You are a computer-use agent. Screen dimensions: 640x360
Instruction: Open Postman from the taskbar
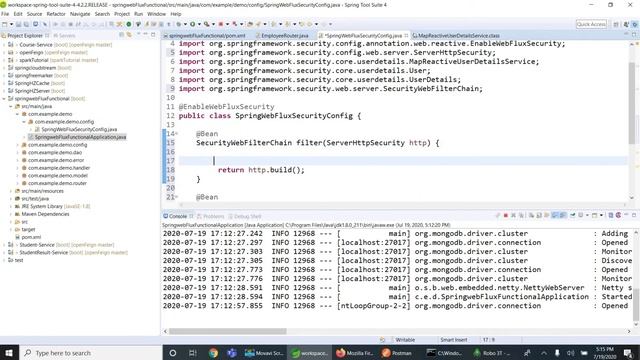click(397, 353)
